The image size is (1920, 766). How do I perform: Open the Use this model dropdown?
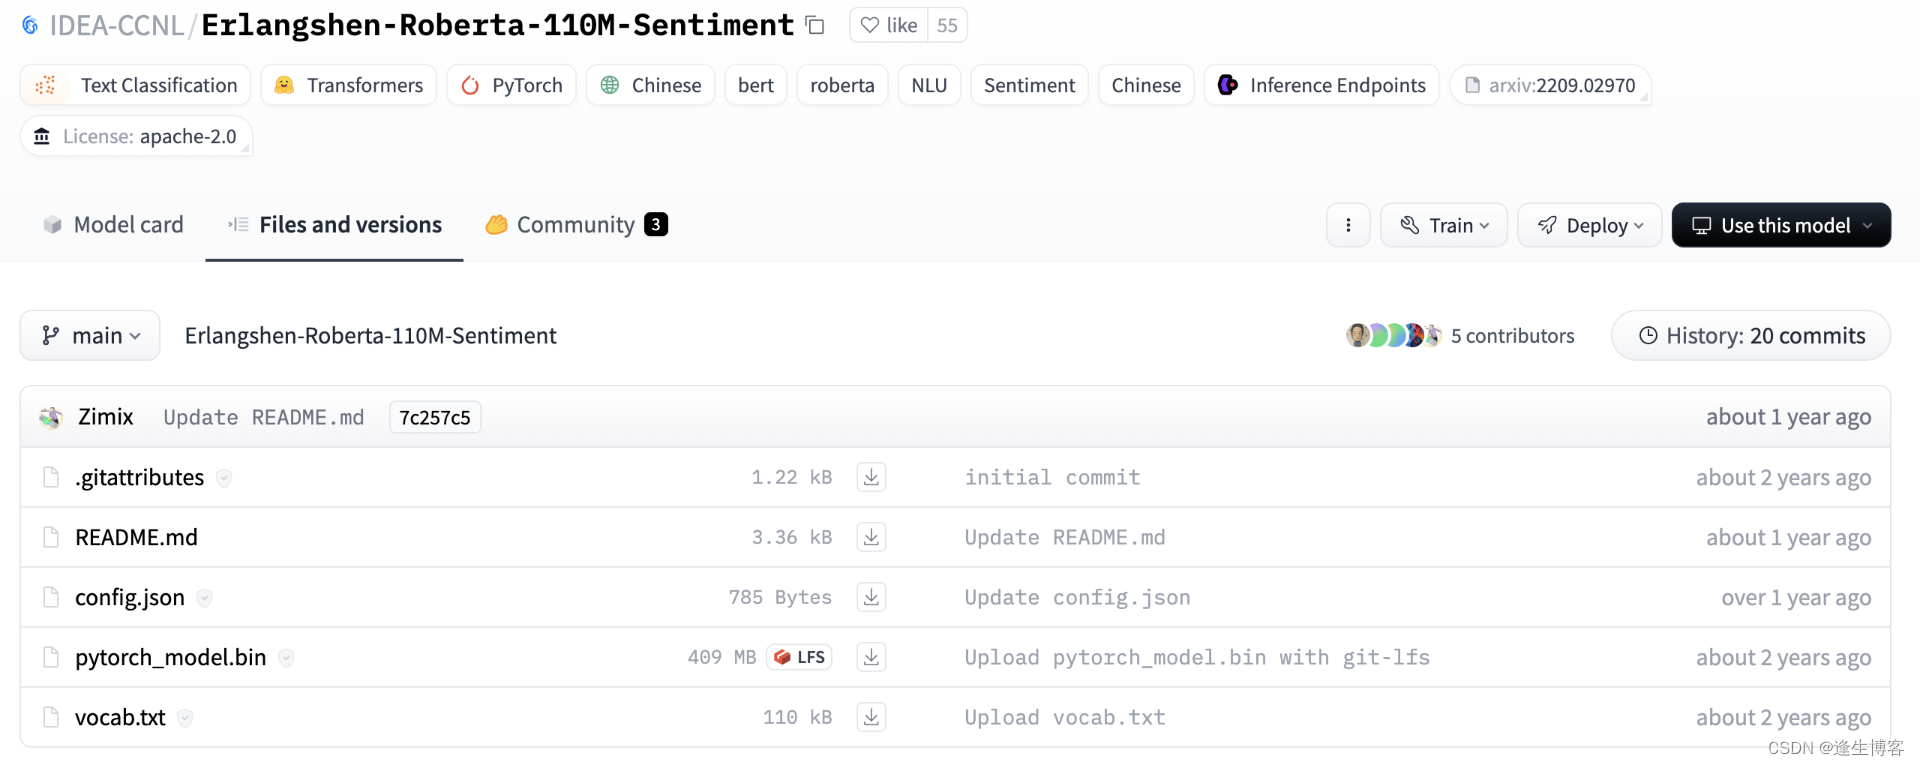point(1781,225)
